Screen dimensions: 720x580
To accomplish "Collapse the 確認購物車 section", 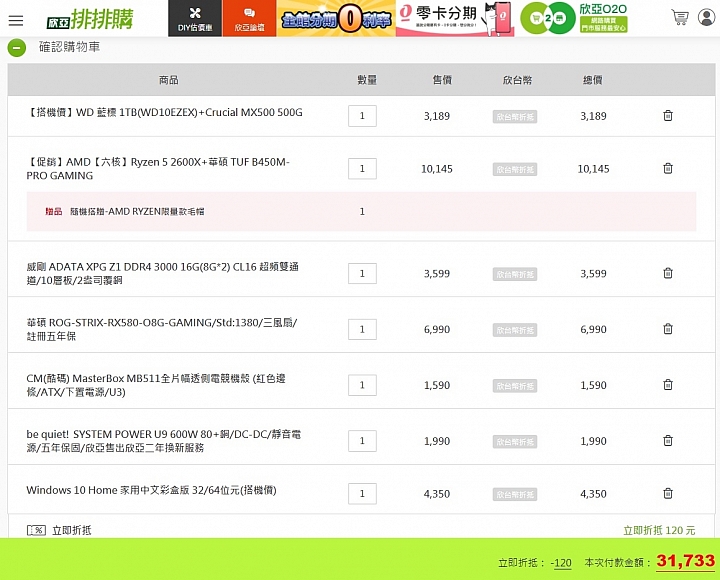I will [x=17, y=48].
